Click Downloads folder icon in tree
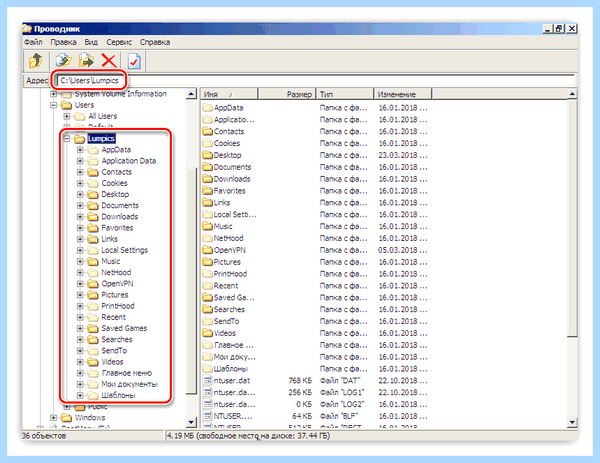600x463 pixels. tap(93, 217)
